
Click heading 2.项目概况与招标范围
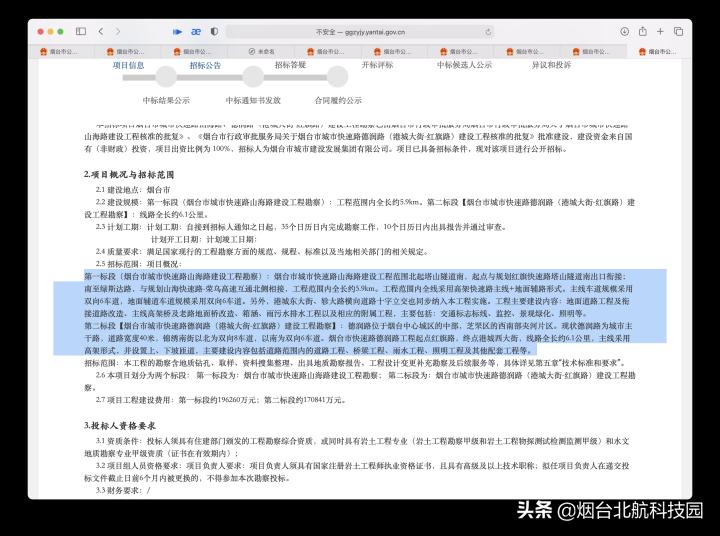click(x=129, y=175)
